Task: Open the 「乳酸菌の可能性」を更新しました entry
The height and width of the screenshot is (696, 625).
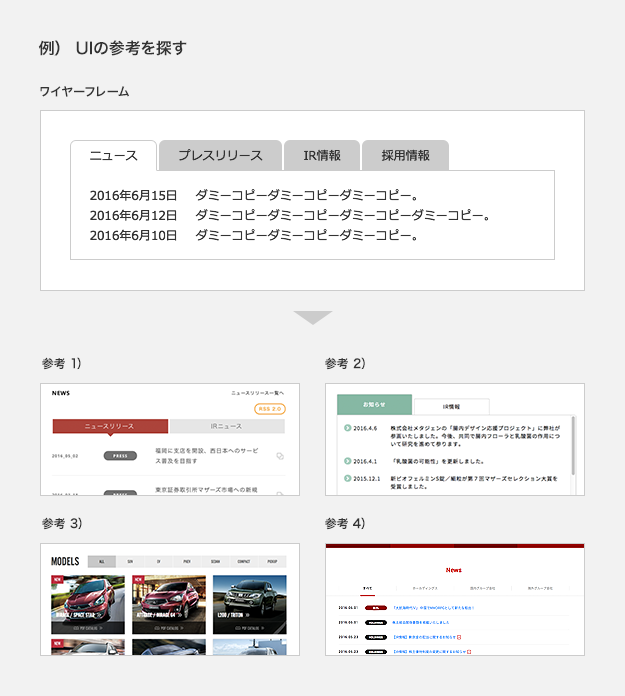Action: pyautogui.click(x=437, y=462)
